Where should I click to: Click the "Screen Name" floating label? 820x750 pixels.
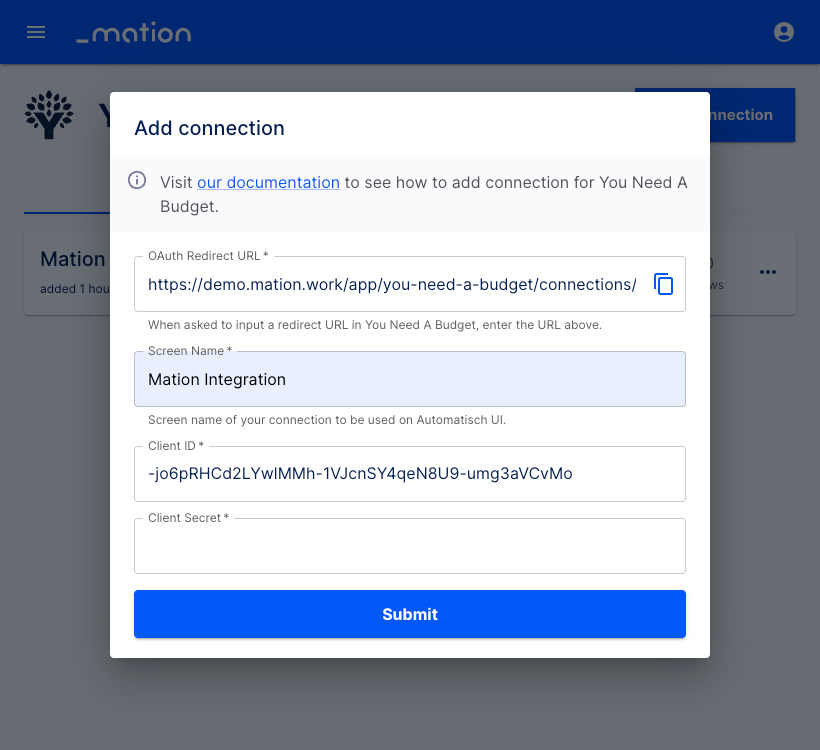(190, 351)
